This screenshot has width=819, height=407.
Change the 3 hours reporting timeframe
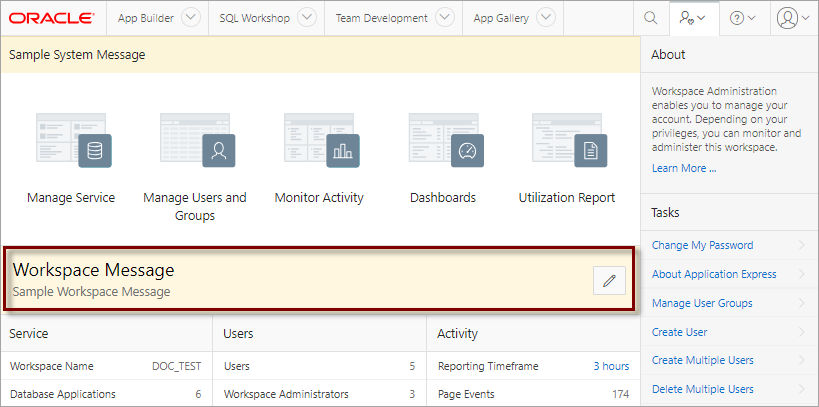point(611,366)
